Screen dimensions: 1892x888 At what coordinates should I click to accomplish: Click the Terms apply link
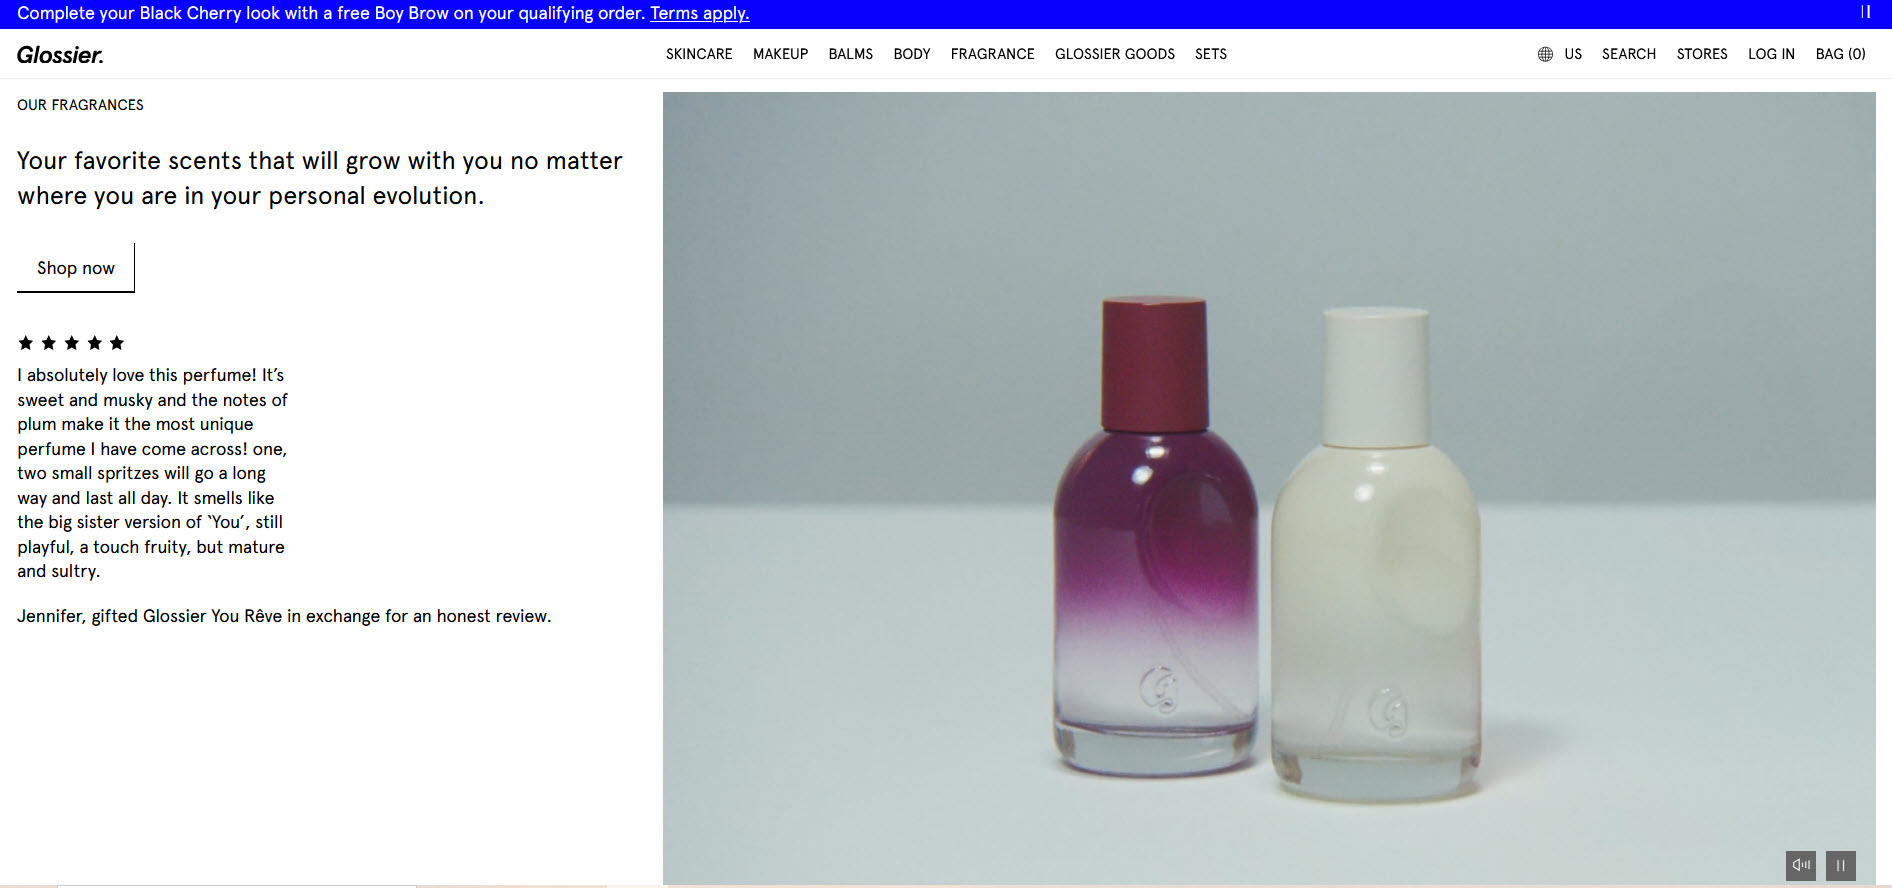(x=700, y=13)
